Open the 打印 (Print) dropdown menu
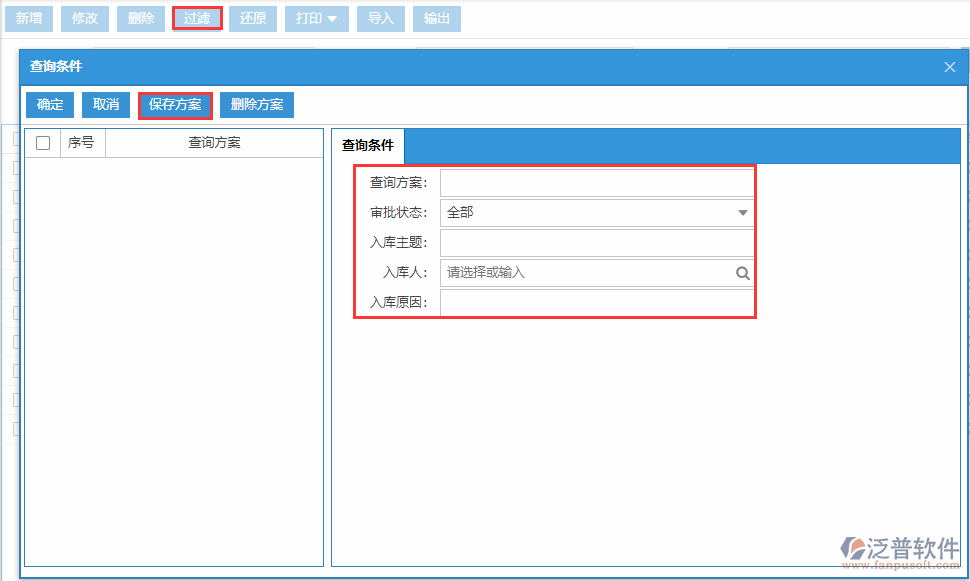 [316, 18]
